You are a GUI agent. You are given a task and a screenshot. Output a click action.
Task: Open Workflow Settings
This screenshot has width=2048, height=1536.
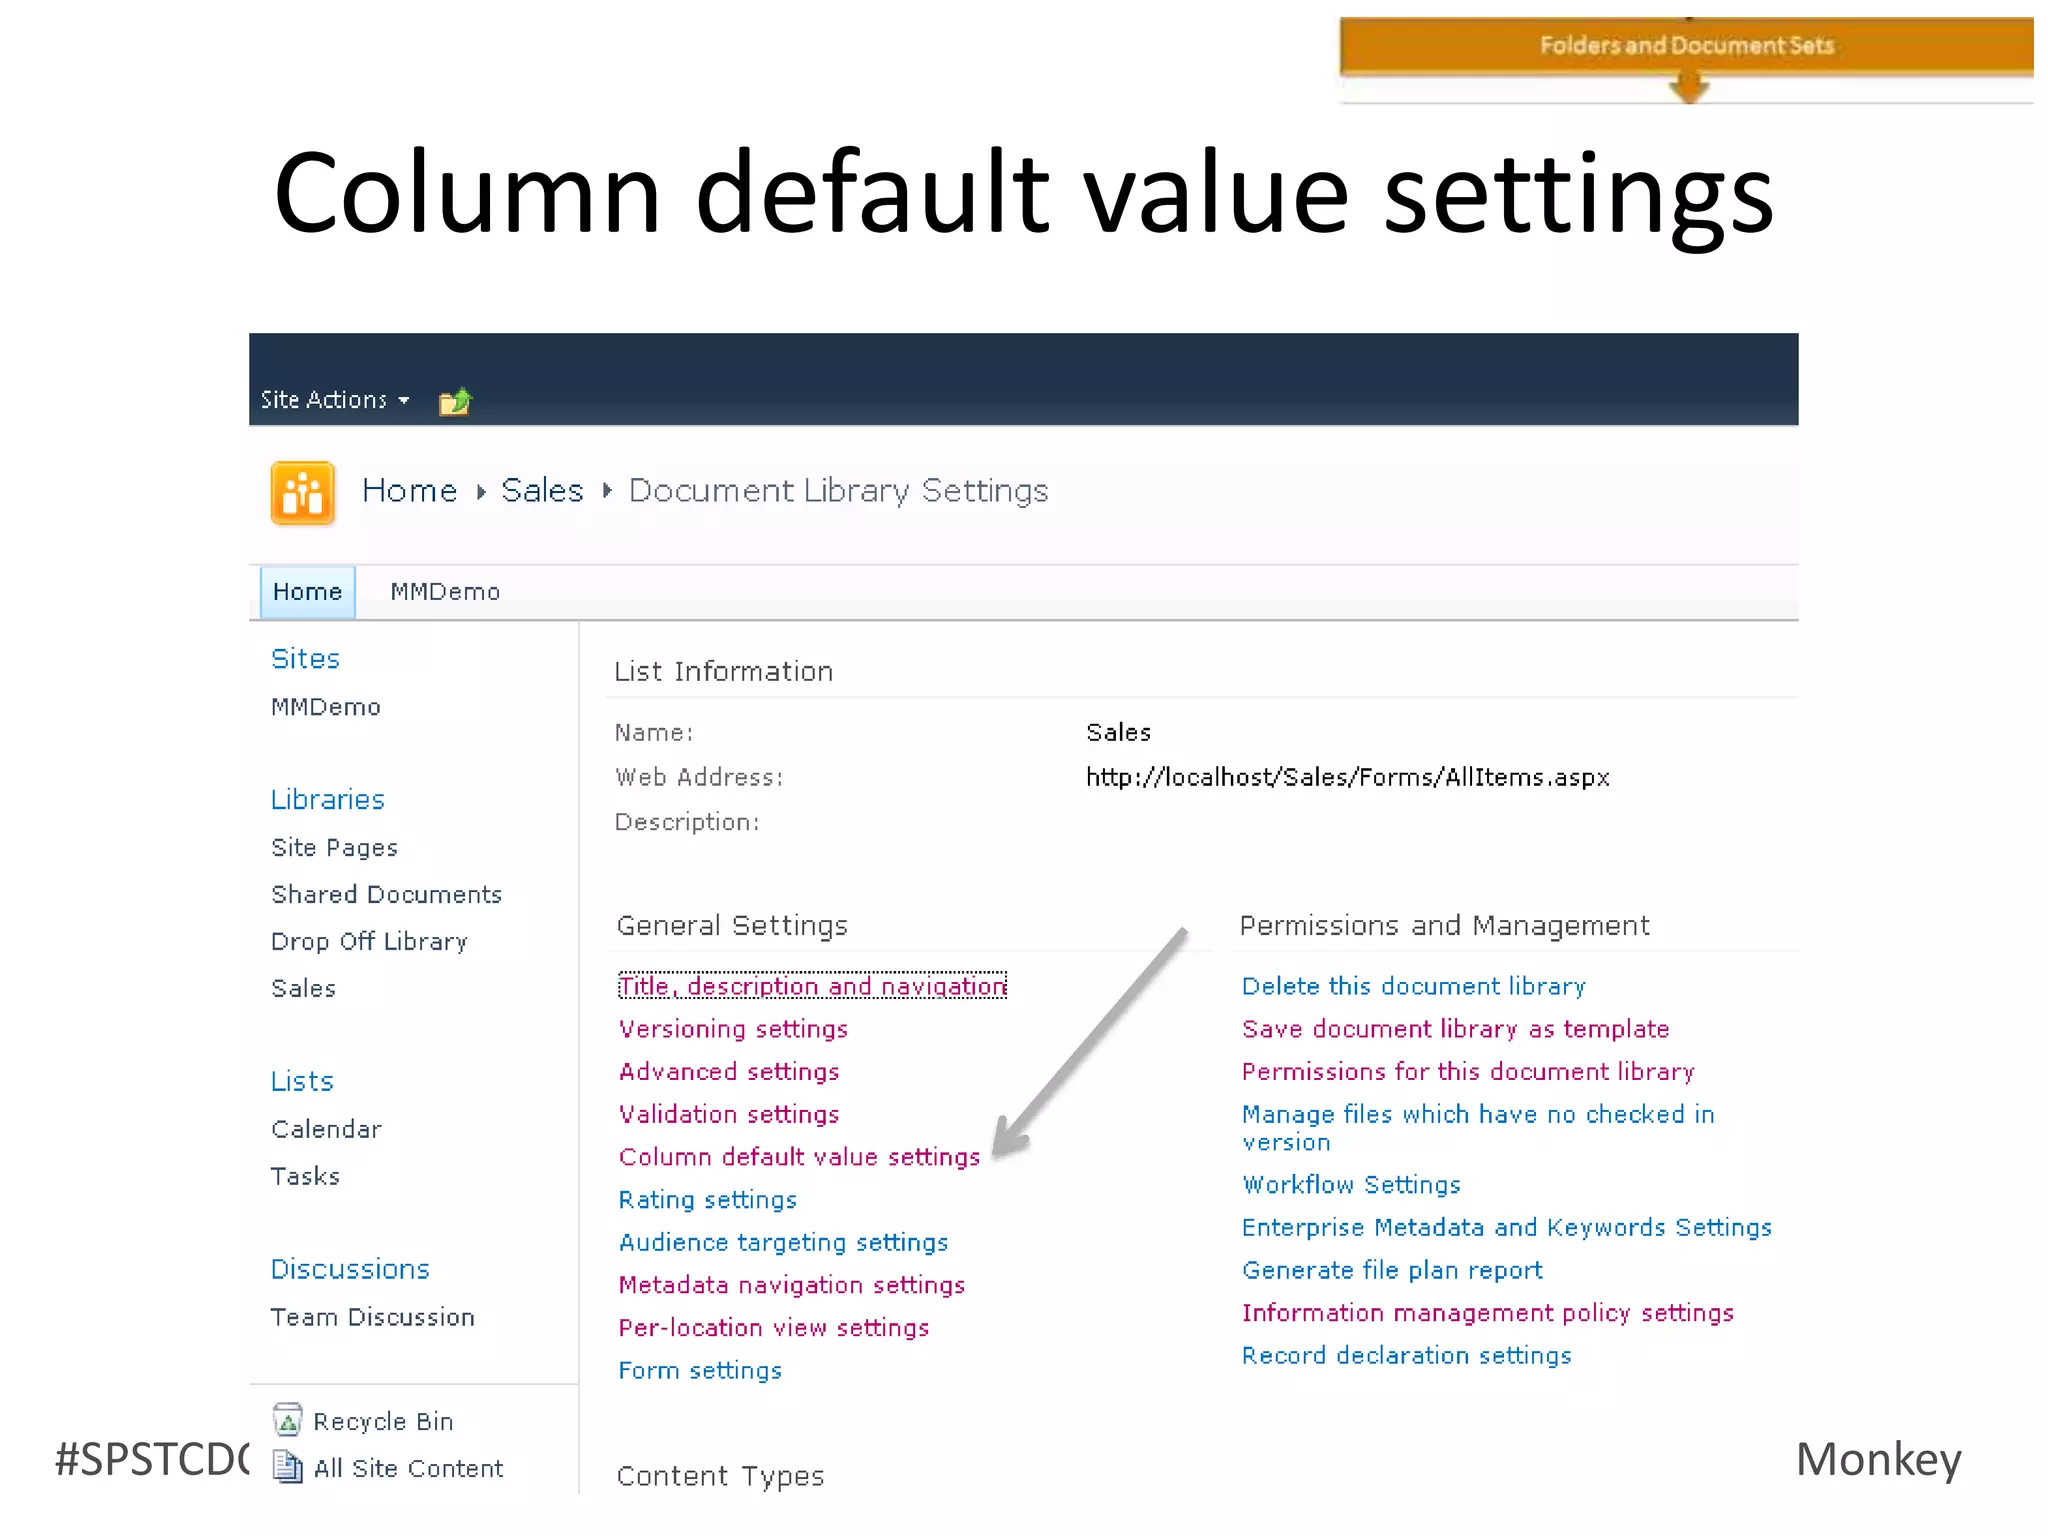pos(1351,1185)
